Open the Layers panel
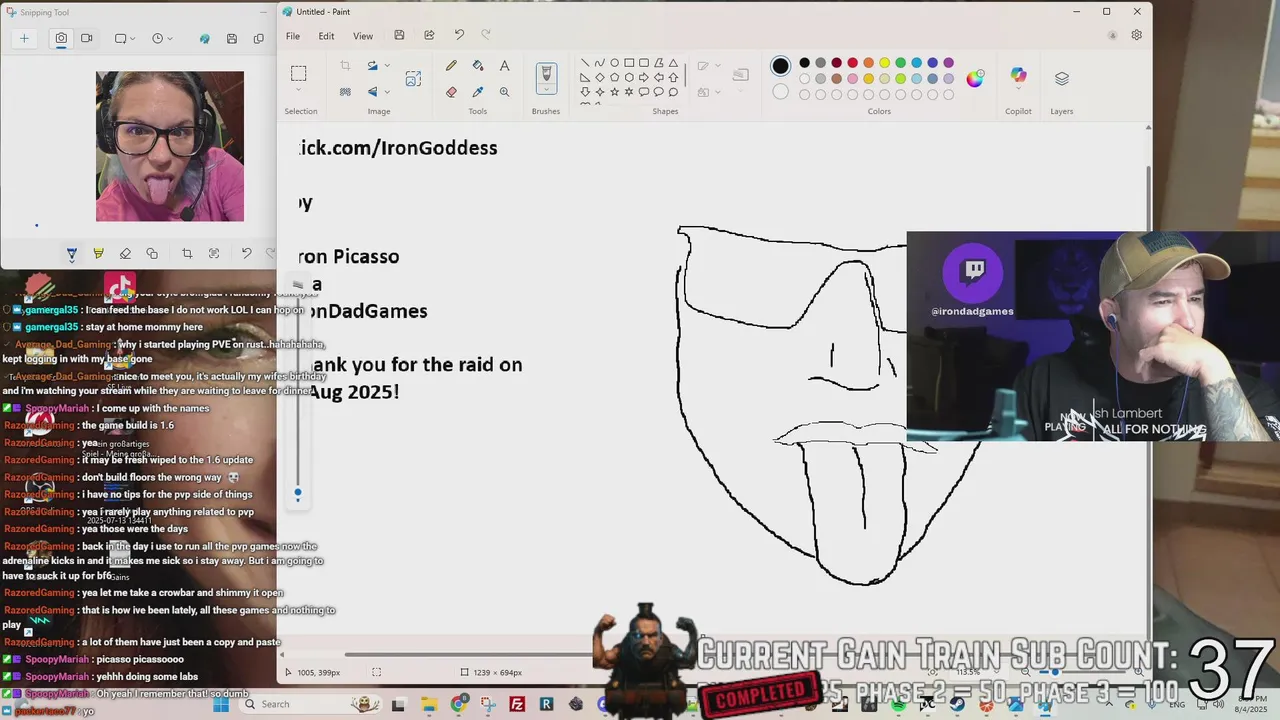 (1062, 78)
